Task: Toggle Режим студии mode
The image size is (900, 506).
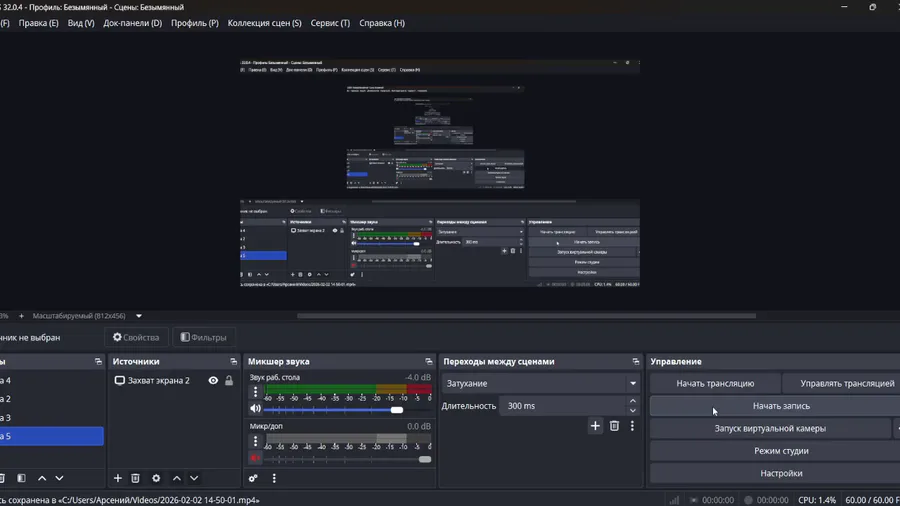Action: (781, 451)
